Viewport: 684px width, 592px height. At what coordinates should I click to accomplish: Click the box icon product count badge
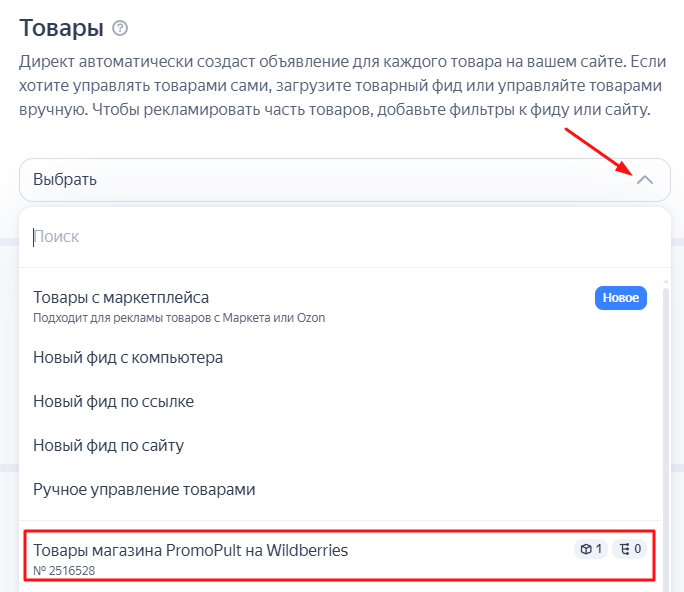[591, 549]
